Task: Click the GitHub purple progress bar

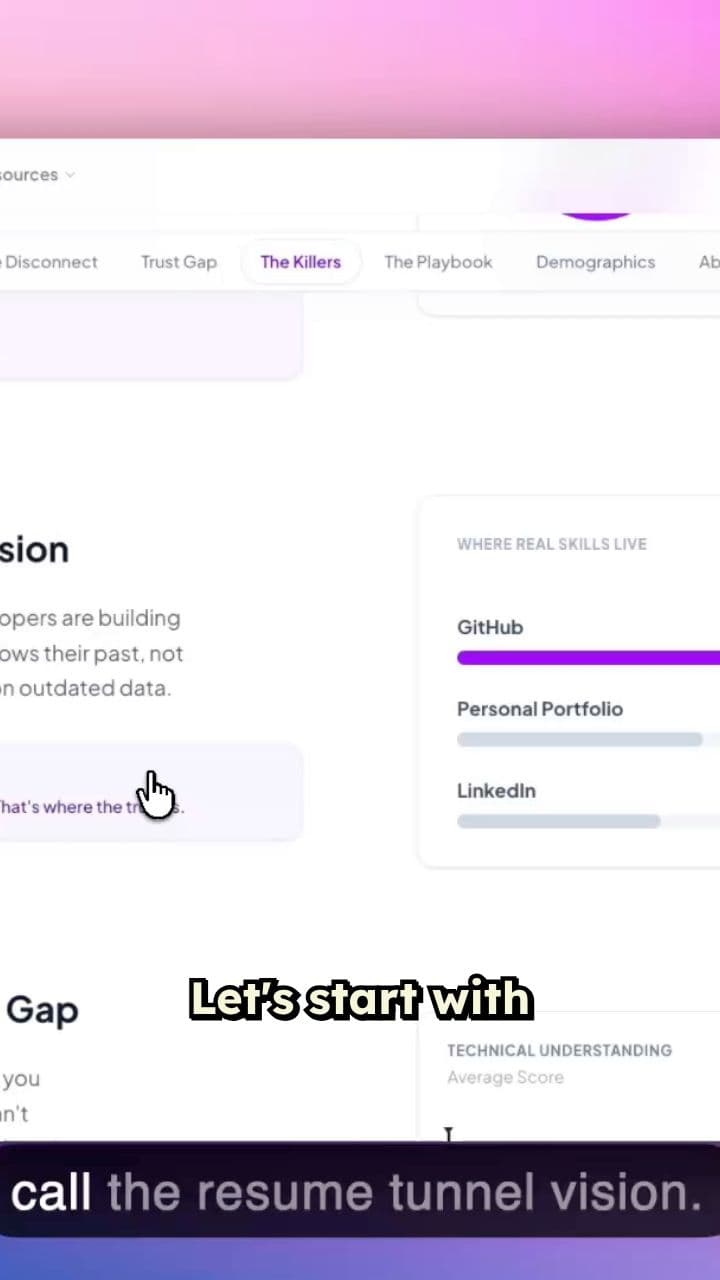Action: [x=588, y=658]
